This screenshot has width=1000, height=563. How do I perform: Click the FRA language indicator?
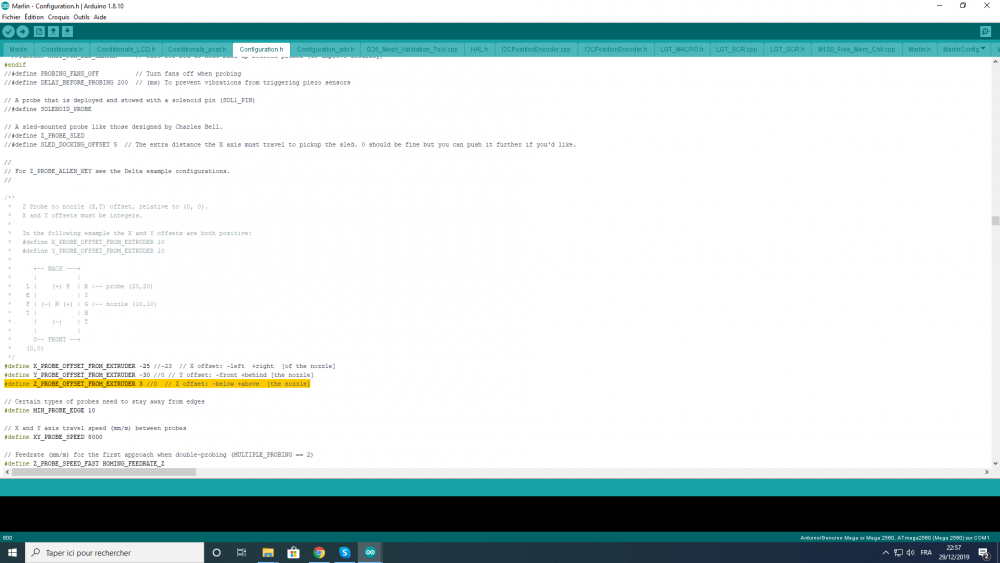(x=926, y=553)
